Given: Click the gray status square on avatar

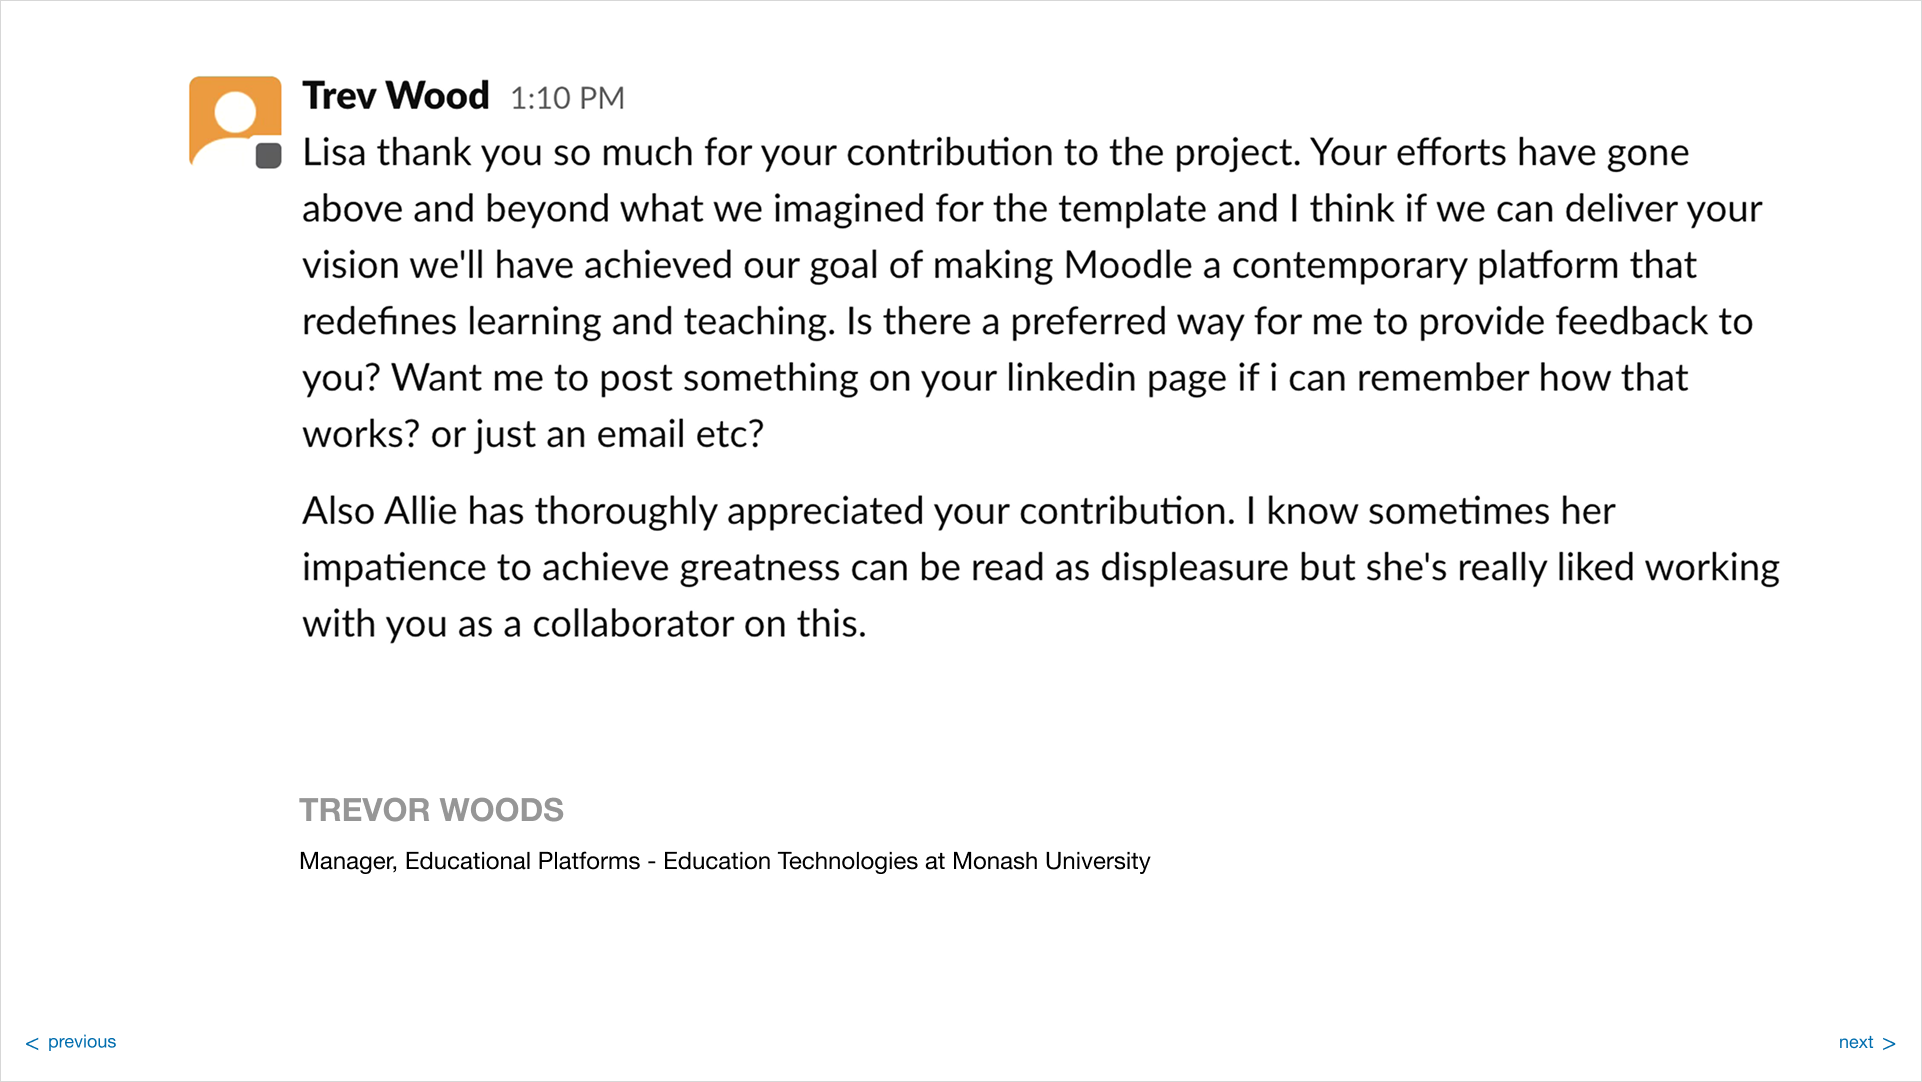Looking at the screenshot, I should (x=268, y=156).
